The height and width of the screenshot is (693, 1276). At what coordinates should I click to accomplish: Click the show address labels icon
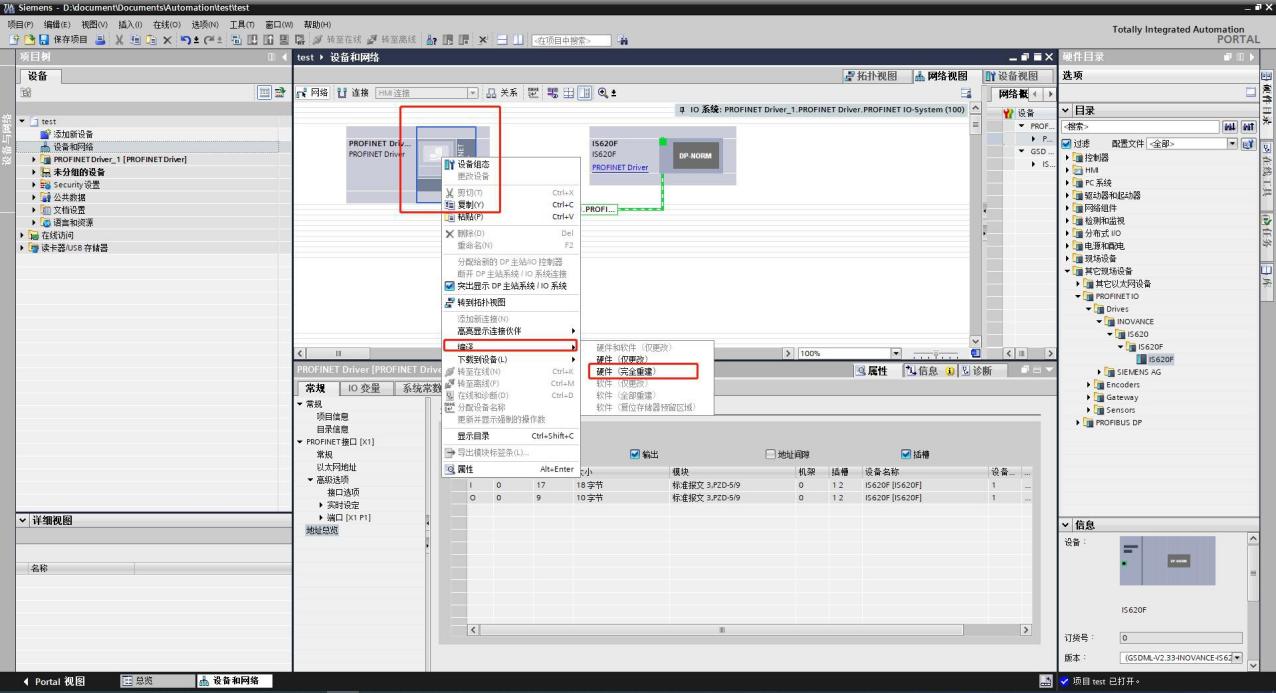pyautogui.click(x=552, y=92)
